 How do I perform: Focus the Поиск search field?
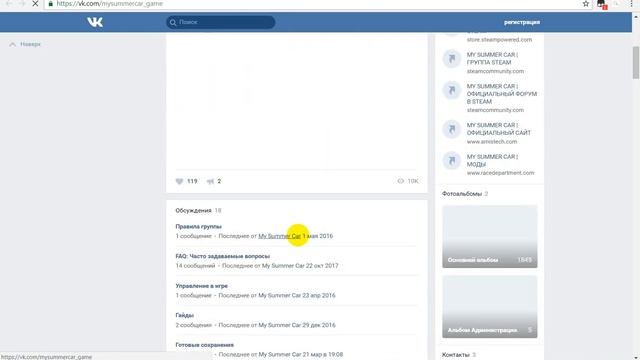point(220,22)
